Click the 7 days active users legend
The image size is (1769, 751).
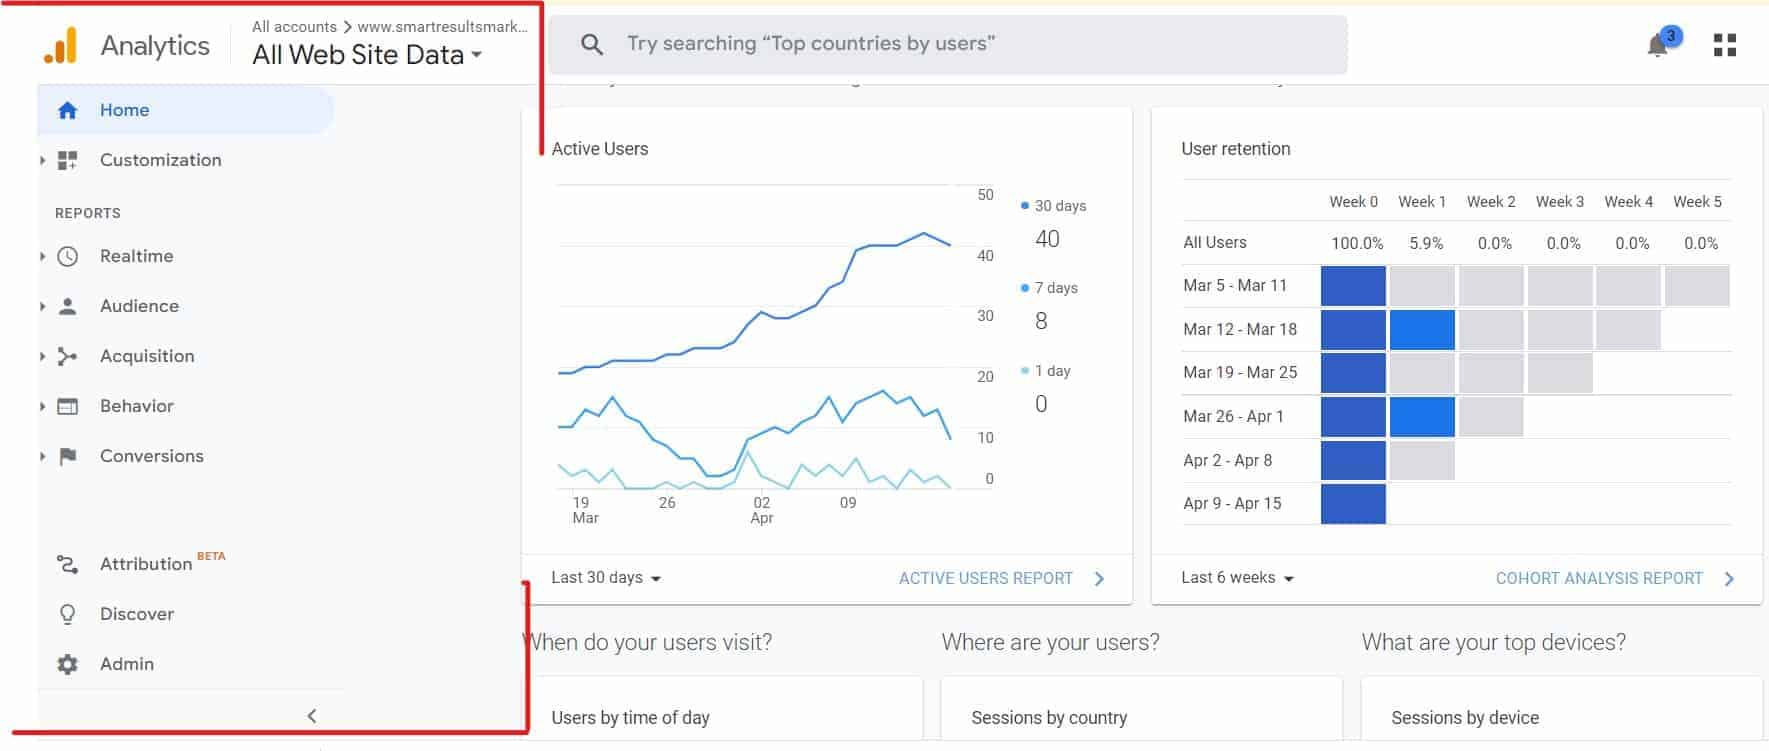(1049, 288)
